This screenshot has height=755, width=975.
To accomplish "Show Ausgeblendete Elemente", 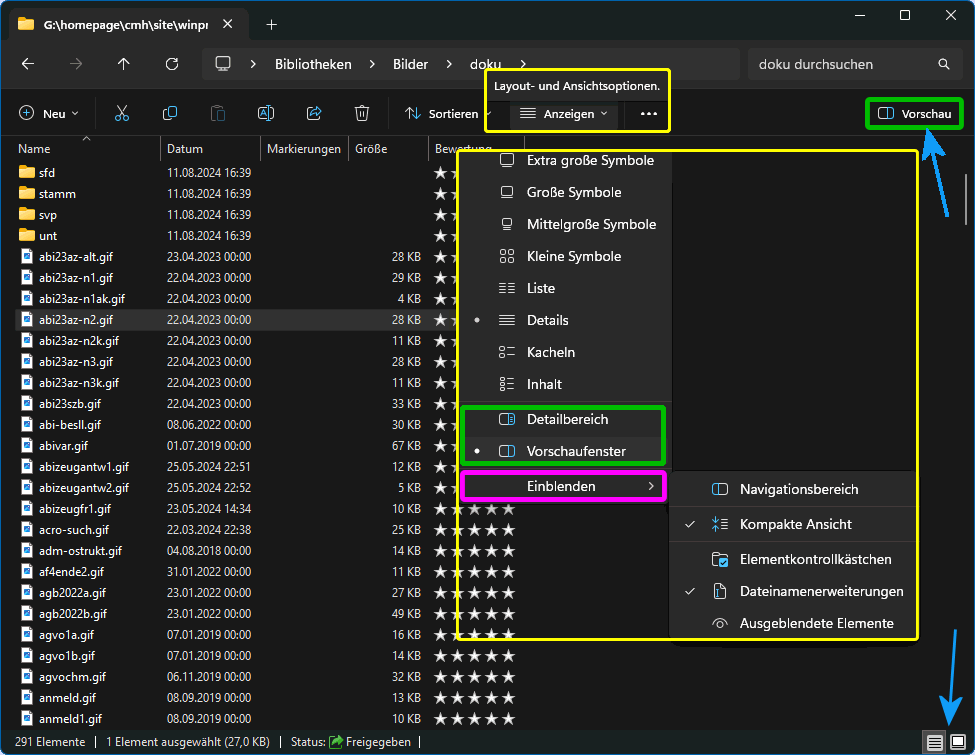I will pyautogui.click(x=816, y=623).
